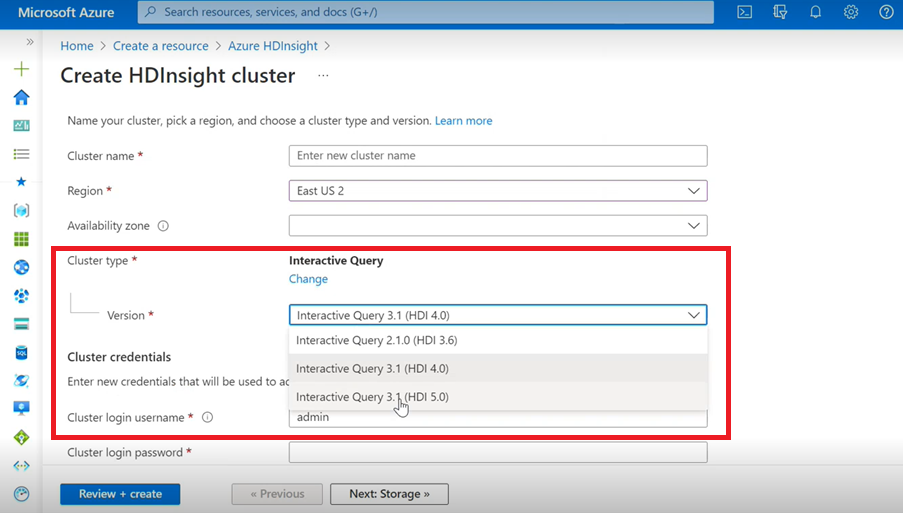Viewport: 903px width, 513px height.
Task: Open the Learn more link
Action: tap(464, 121)
